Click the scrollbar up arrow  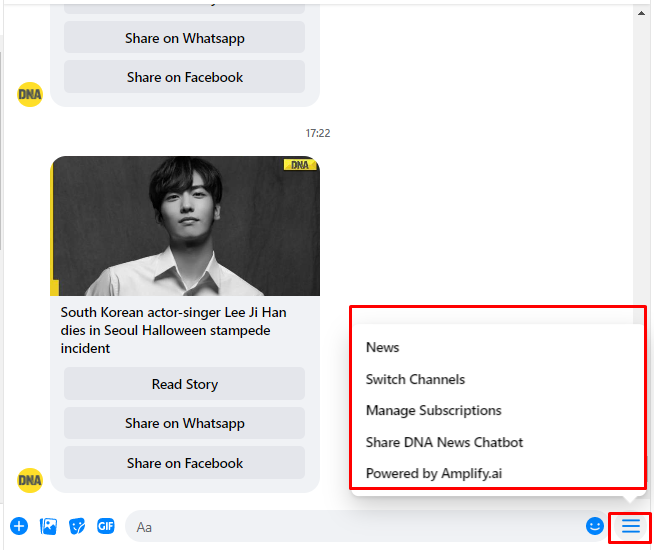click(x=641, y=13)
